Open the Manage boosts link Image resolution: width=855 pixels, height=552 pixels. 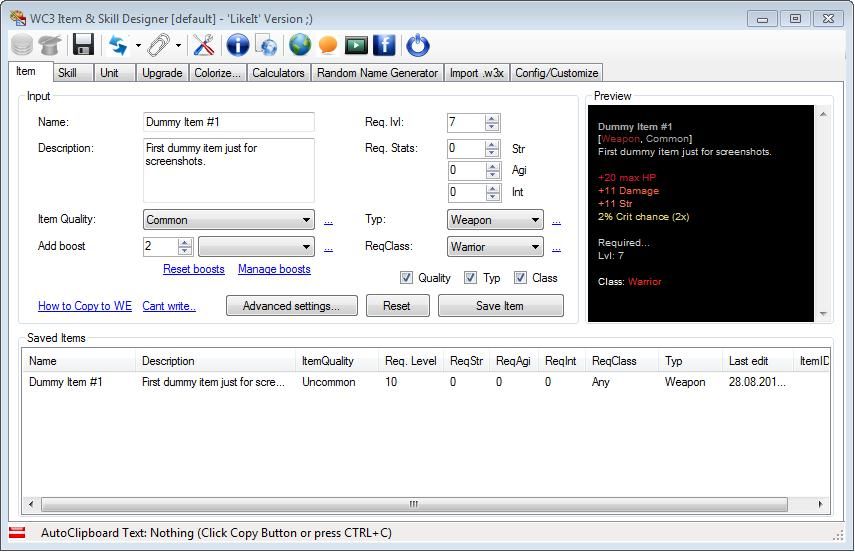pyautogui.click(x=274, y=269)
